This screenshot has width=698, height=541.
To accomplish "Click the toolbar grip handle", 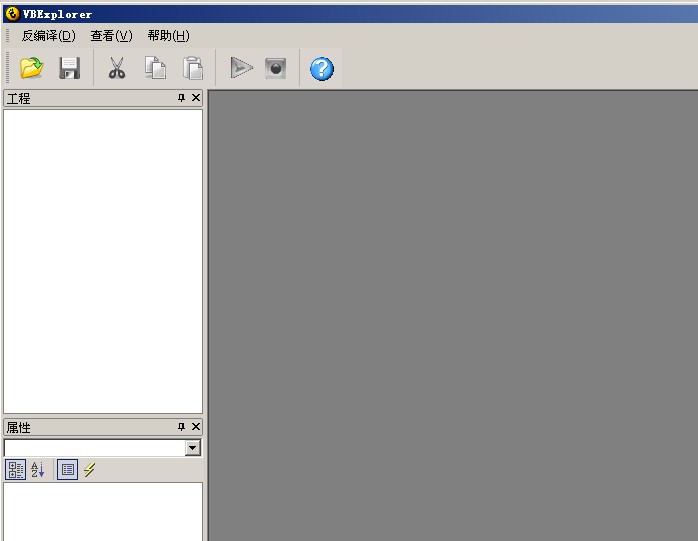I will click(7, 68).
